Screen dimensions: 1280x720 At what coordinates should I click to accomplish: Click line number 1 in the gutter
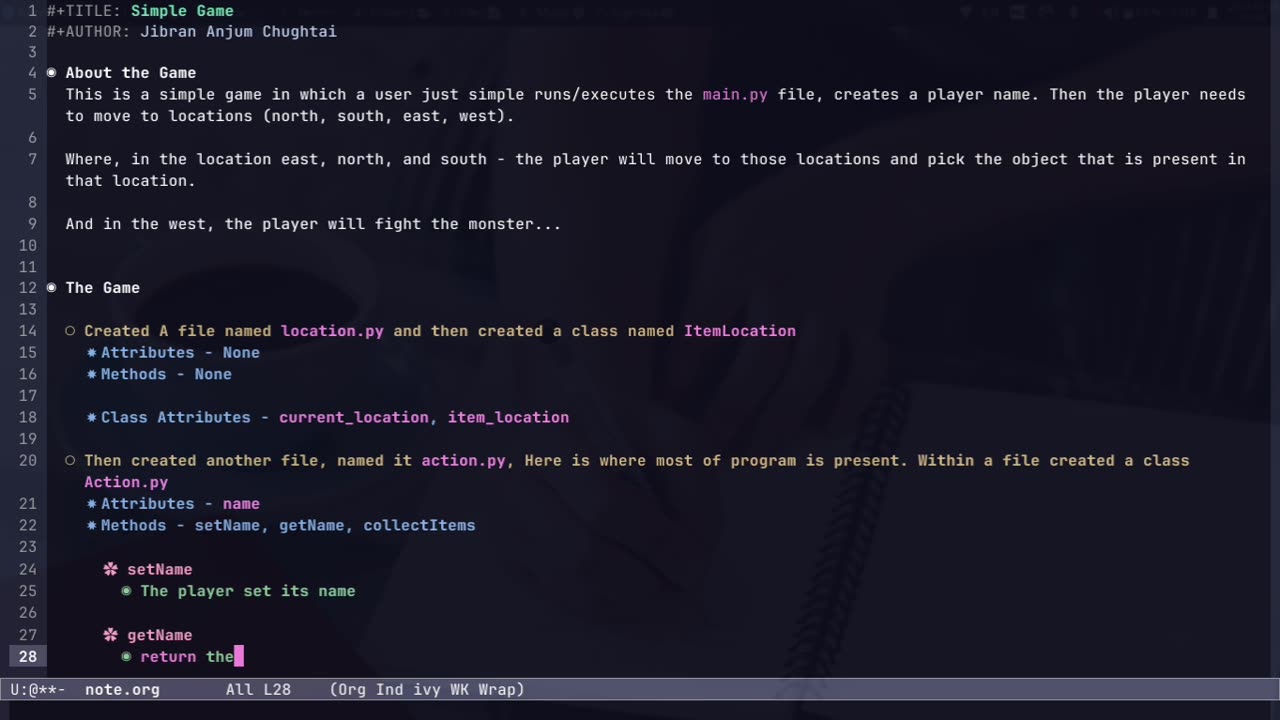33,11
